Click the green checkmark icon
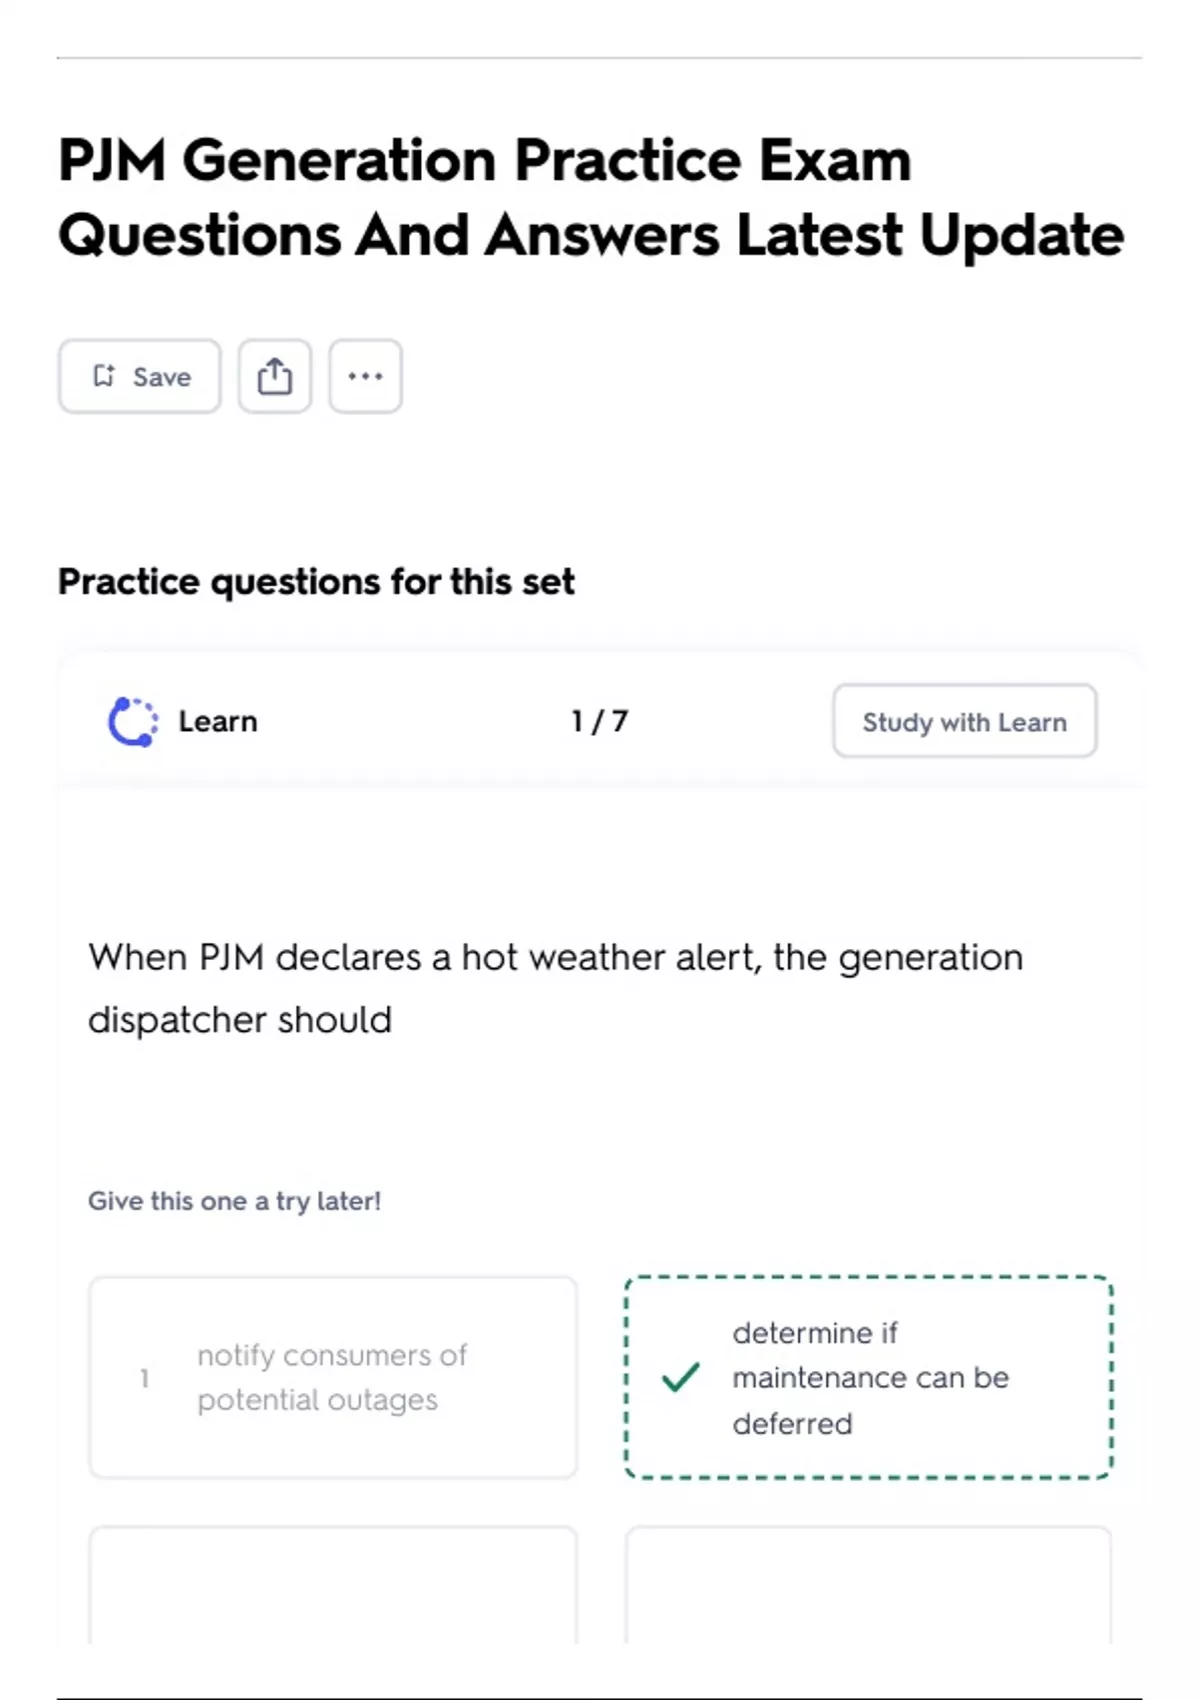The height and width of the screenshot is (1700, 1200). click(x=680, y=1377)
